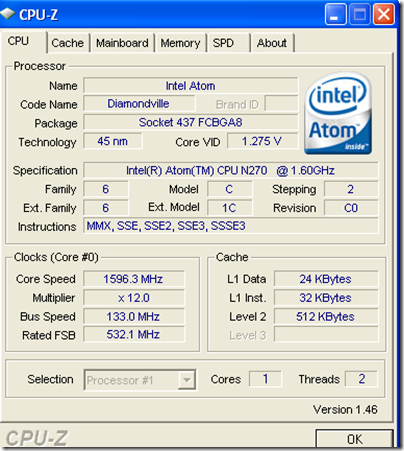Viewport: 404px width, 451px height.
Task: Click the Core Speed value field
Action: (133, 279)
